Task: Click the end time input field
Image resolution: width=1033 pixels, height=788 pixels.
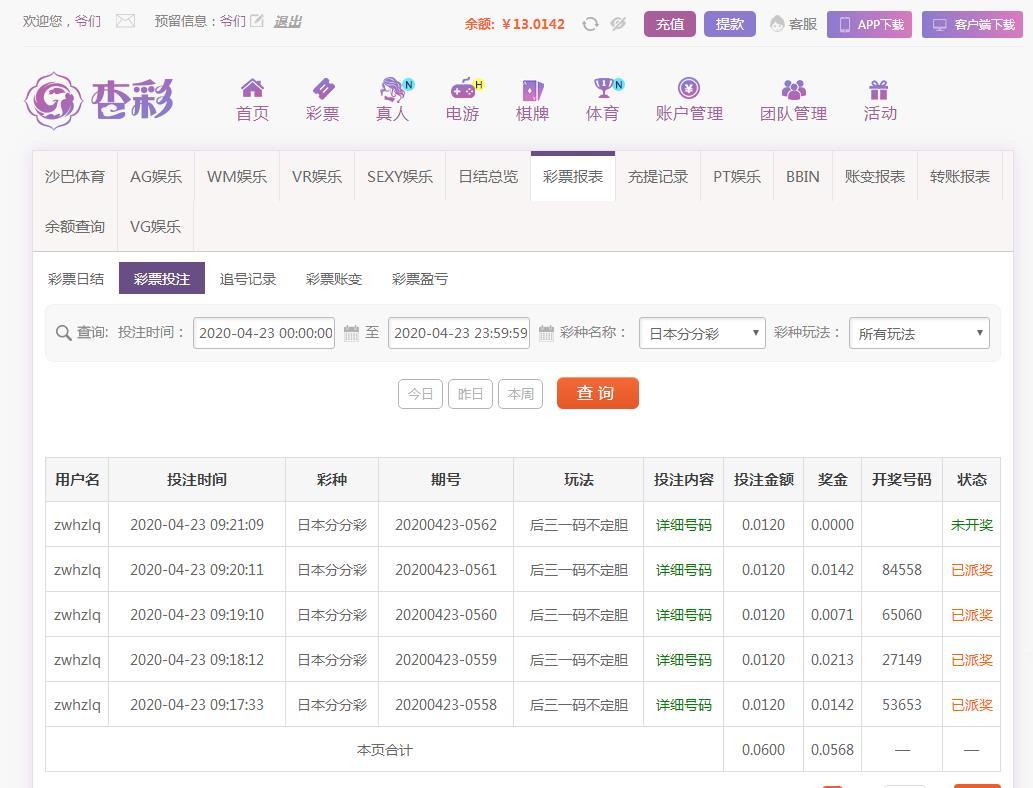Action: tap(459, 333)
